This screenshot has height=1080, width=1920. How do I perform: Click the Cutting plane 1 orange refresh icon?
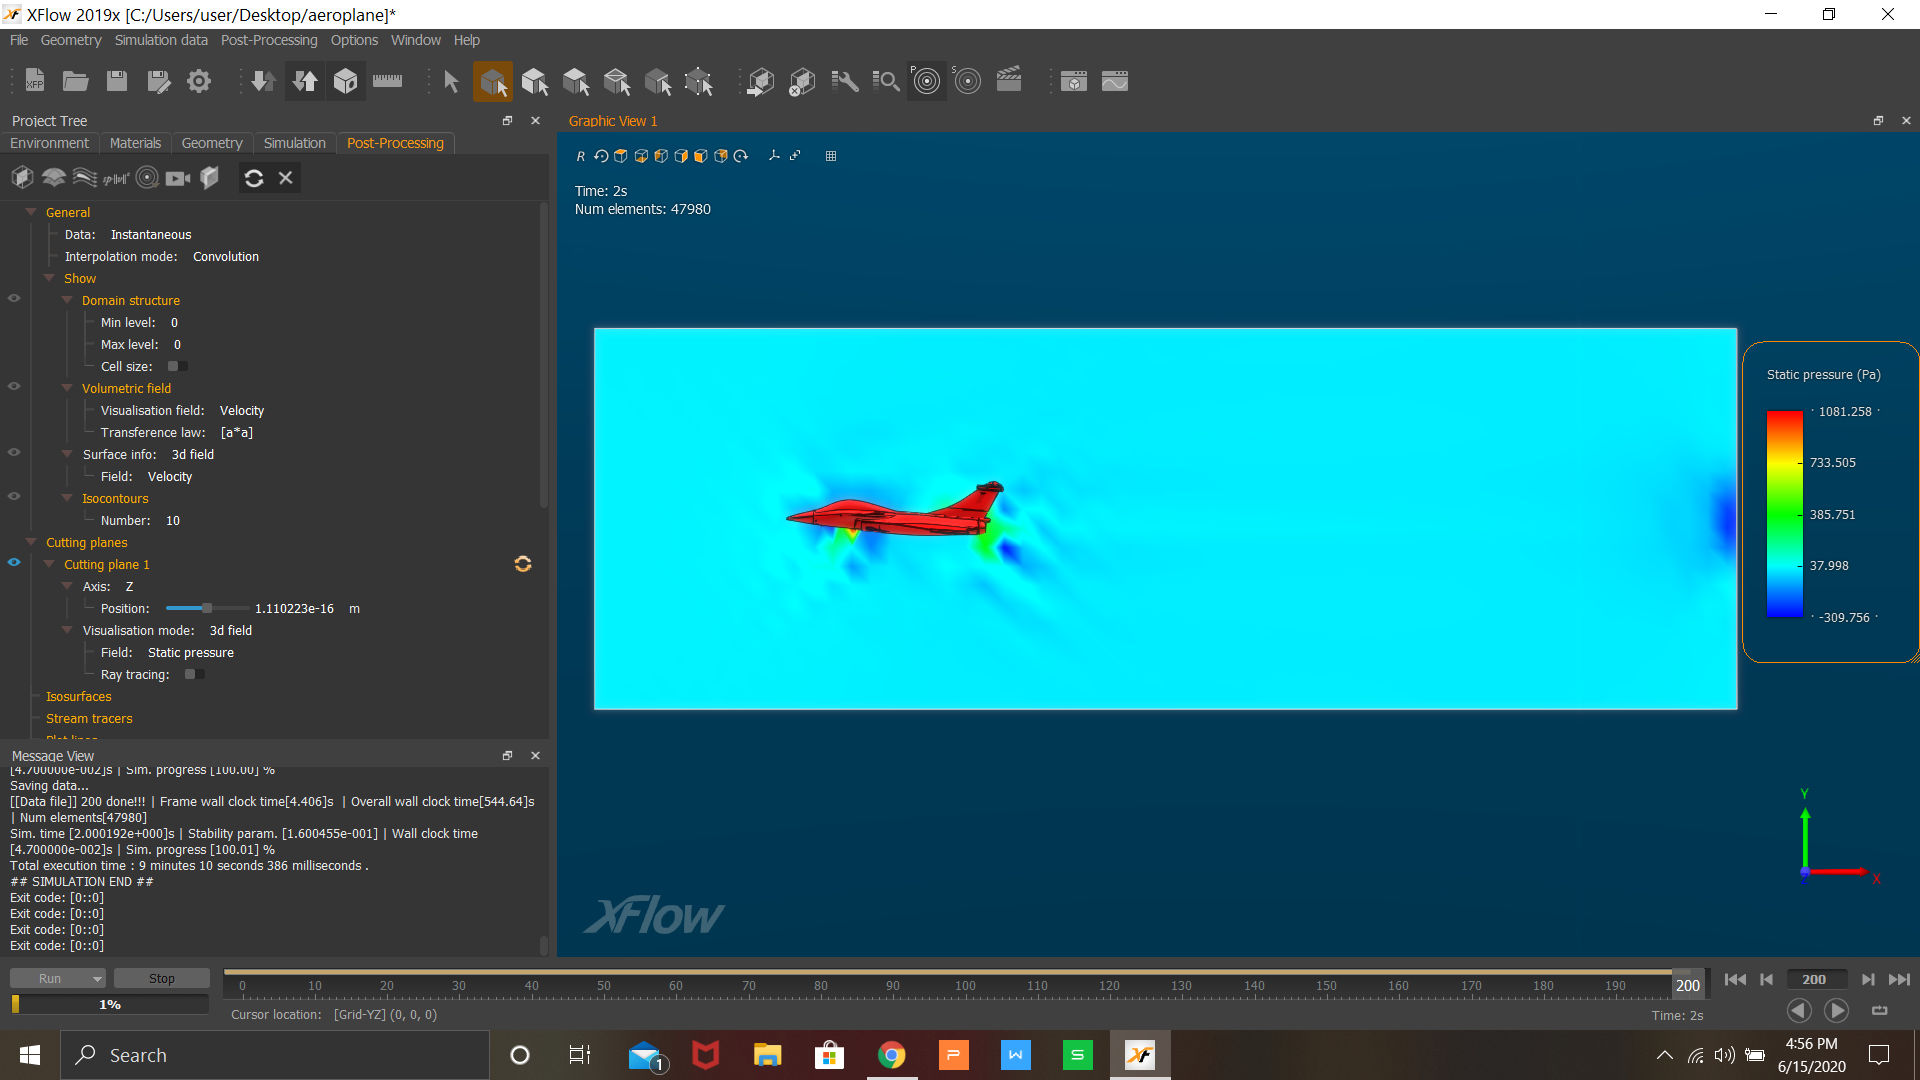click(523, 564)
